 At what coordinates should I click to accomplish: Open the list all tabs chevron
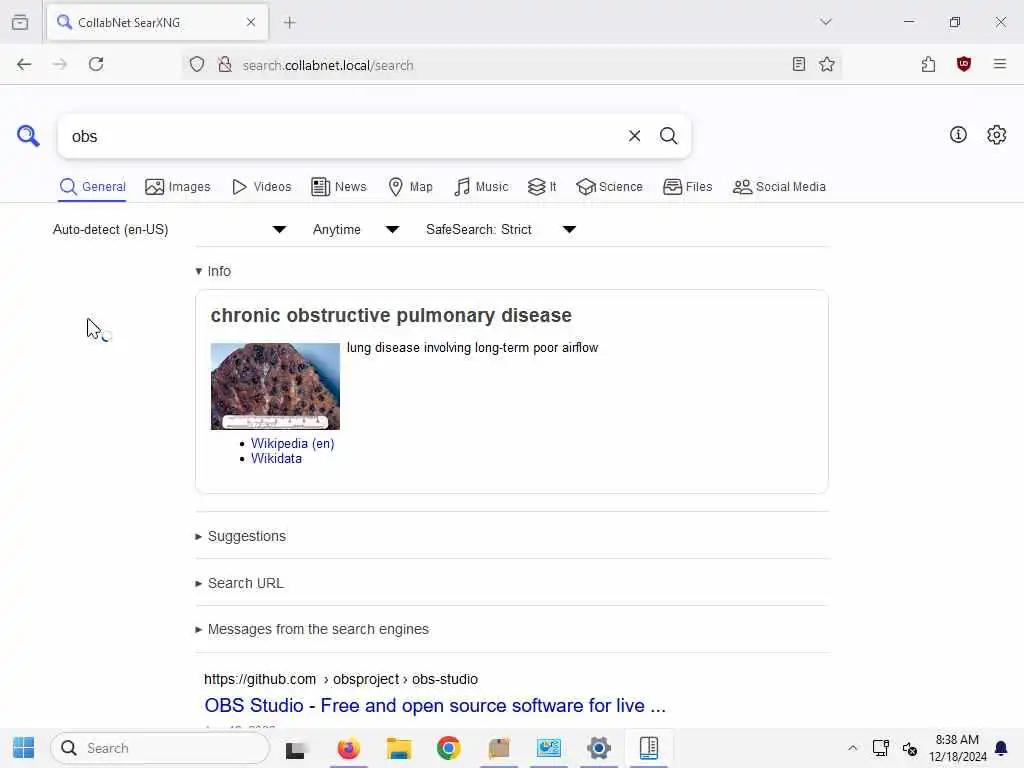pyautogui.click(x=825, y=22)
